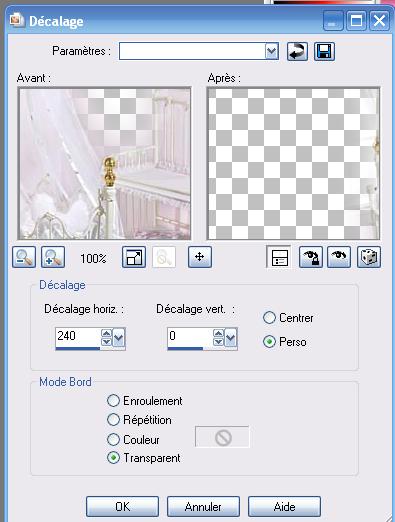The width and height of the screenshot is (395, 522).
Task: Zoom out the preview with the magnifier minus
Action: pos(24,257)
